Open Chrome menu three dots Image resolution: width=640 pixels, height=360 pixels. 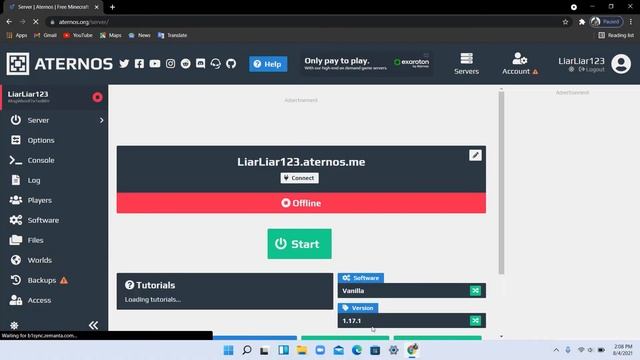(x=631, y=22)
